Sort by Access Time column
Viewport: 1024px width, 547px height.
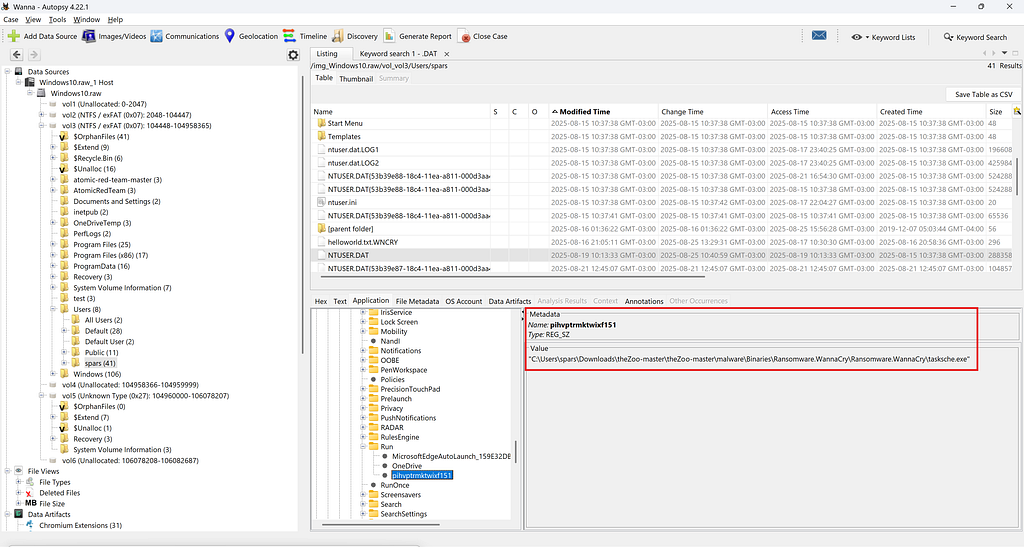pos(822,112)
